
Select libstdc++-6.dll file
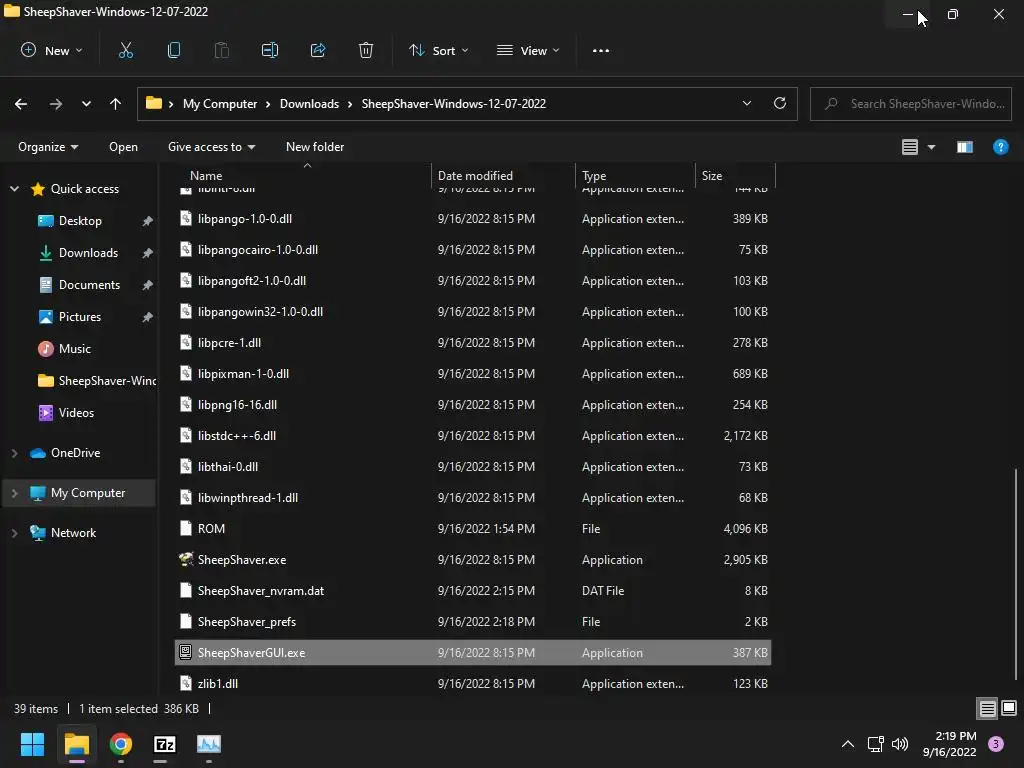tap(473, 436)
